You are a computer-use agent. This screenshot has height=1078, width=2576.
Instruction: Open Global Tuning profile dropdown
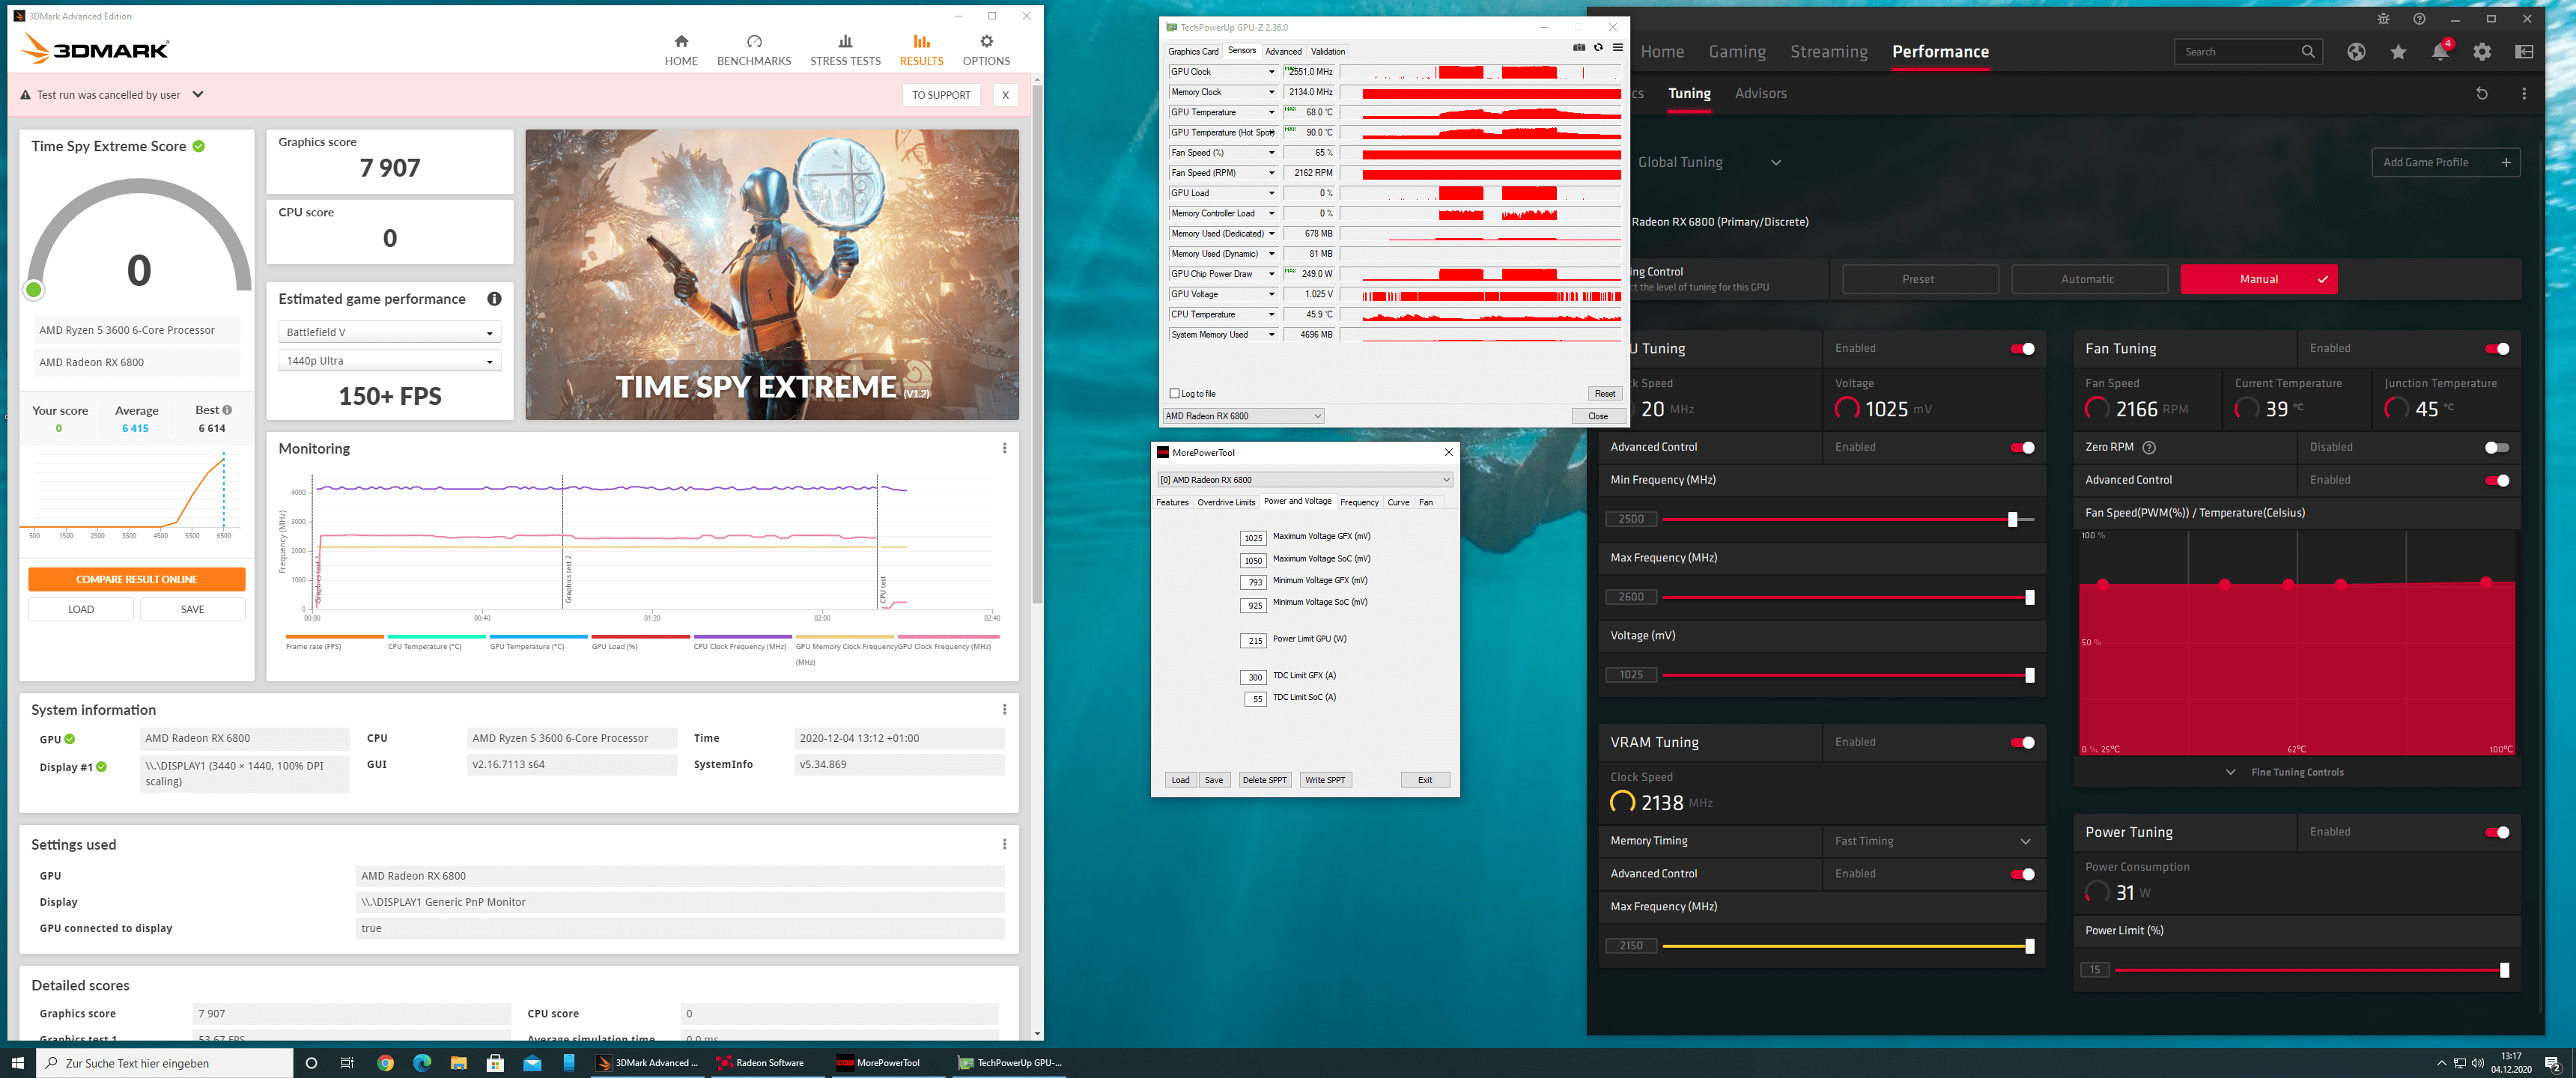coord(1775,162)
